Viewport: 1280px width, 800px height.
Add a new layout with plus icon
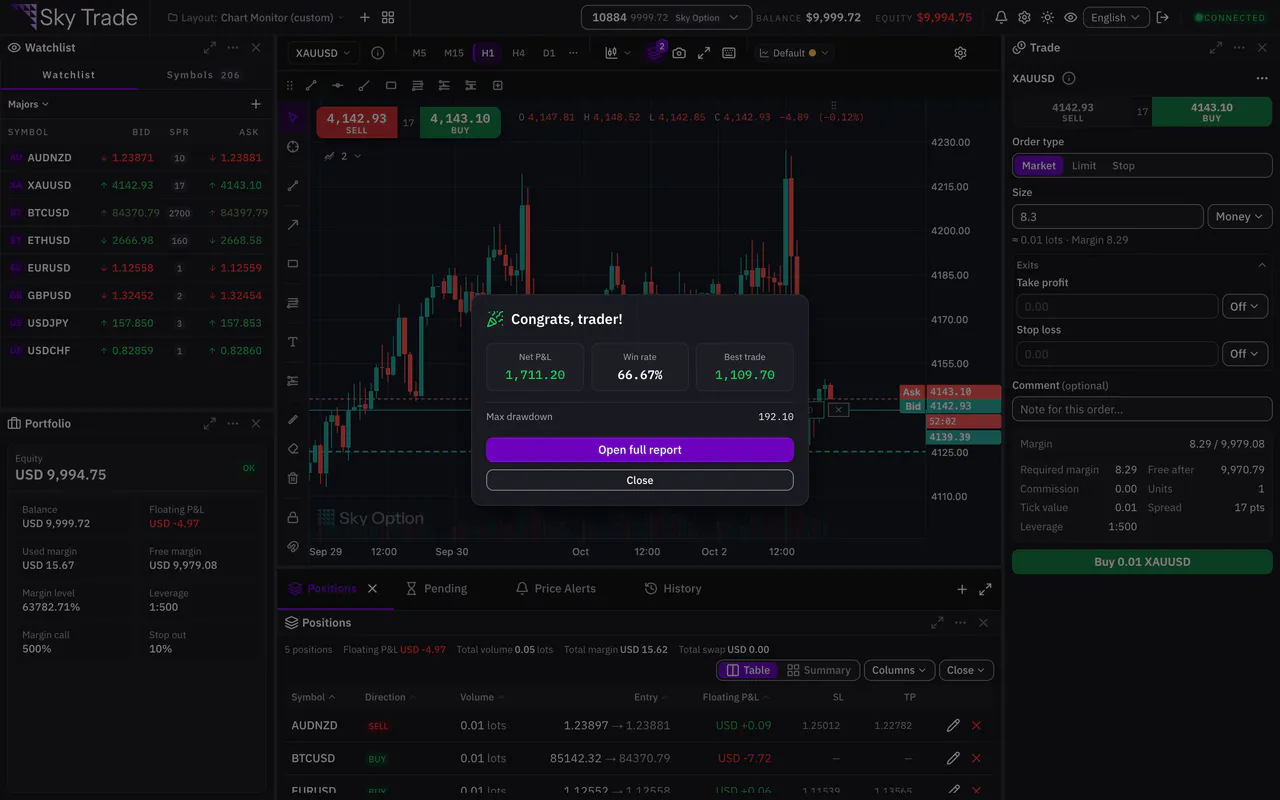pyautogui.click(x=364, y=17)
